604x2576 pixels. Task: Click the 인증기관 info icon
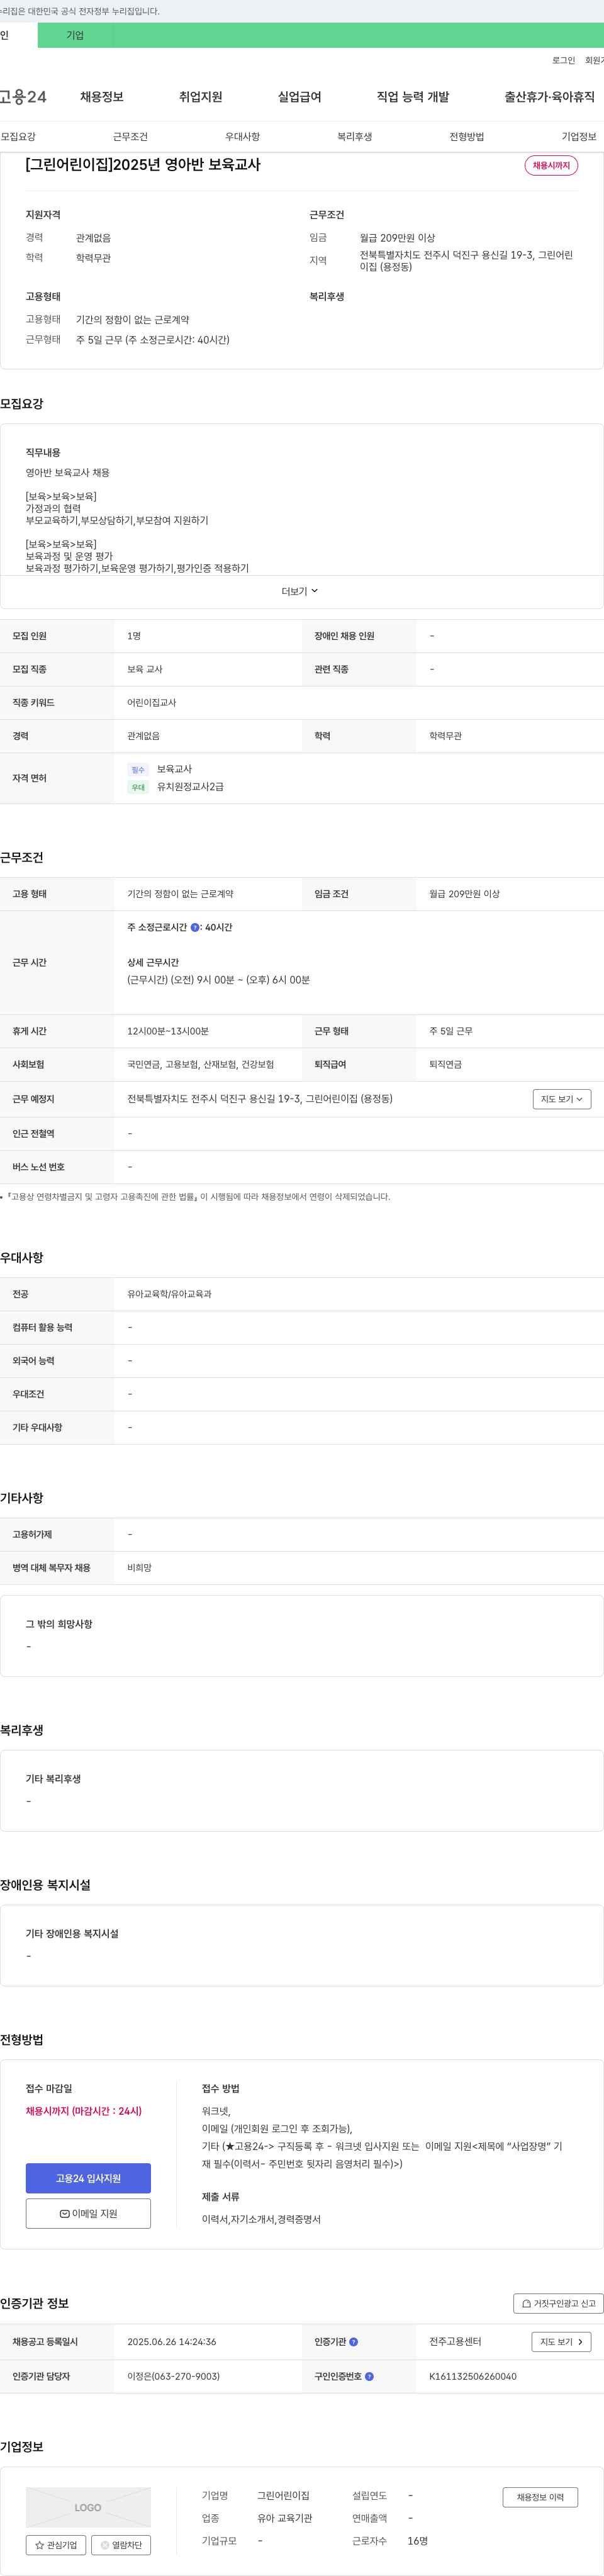click(353, 2342)
